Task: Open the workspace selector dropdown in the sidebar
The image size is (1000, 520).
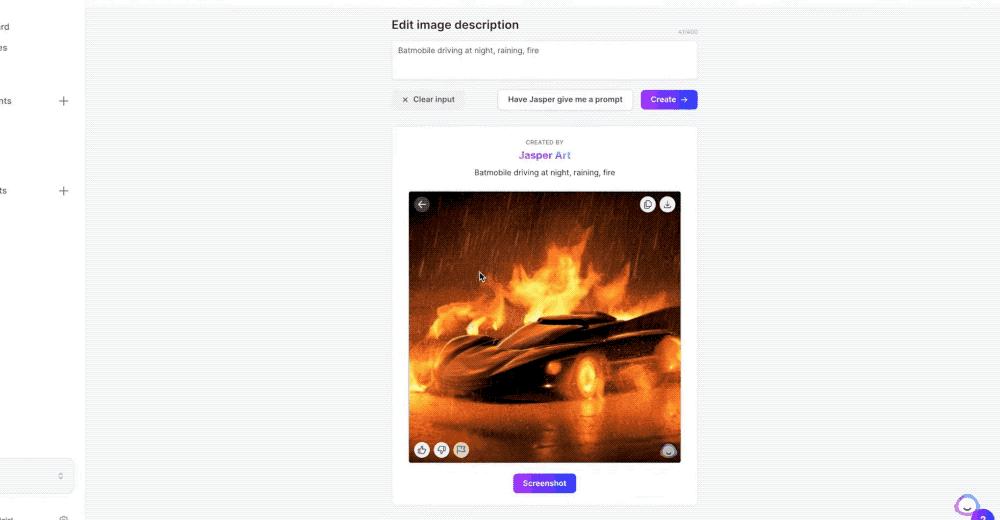Action: point(36,476)
